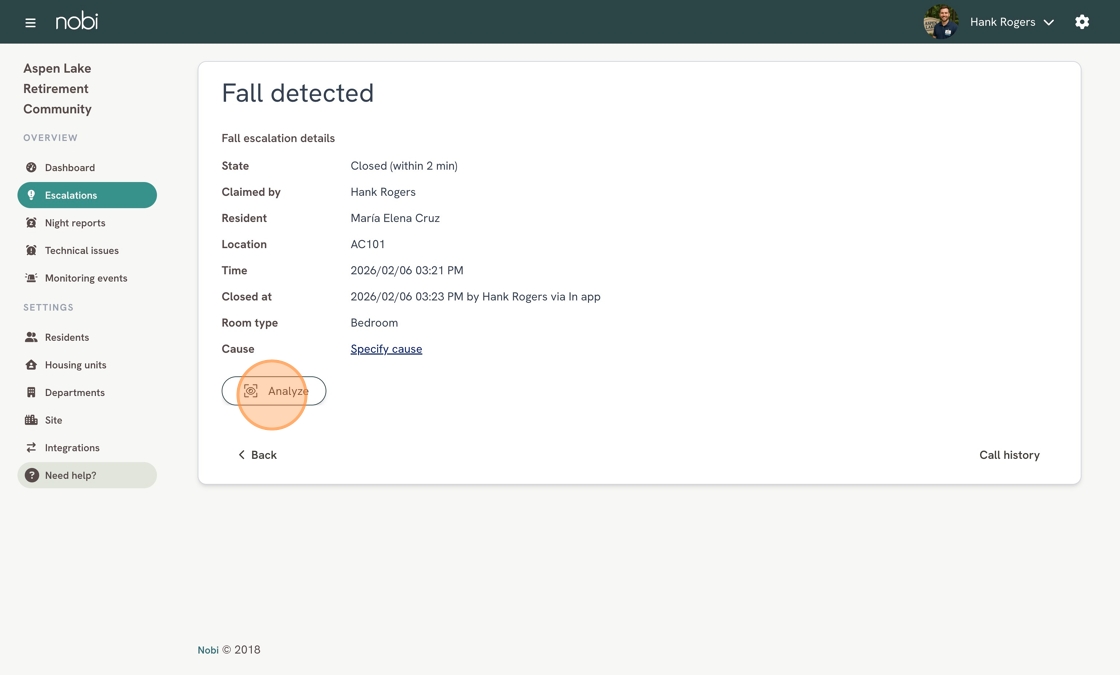Viewport: 1120px width, 675px height.
Task: Click the Residents people icon
Action: click(31, 338)
